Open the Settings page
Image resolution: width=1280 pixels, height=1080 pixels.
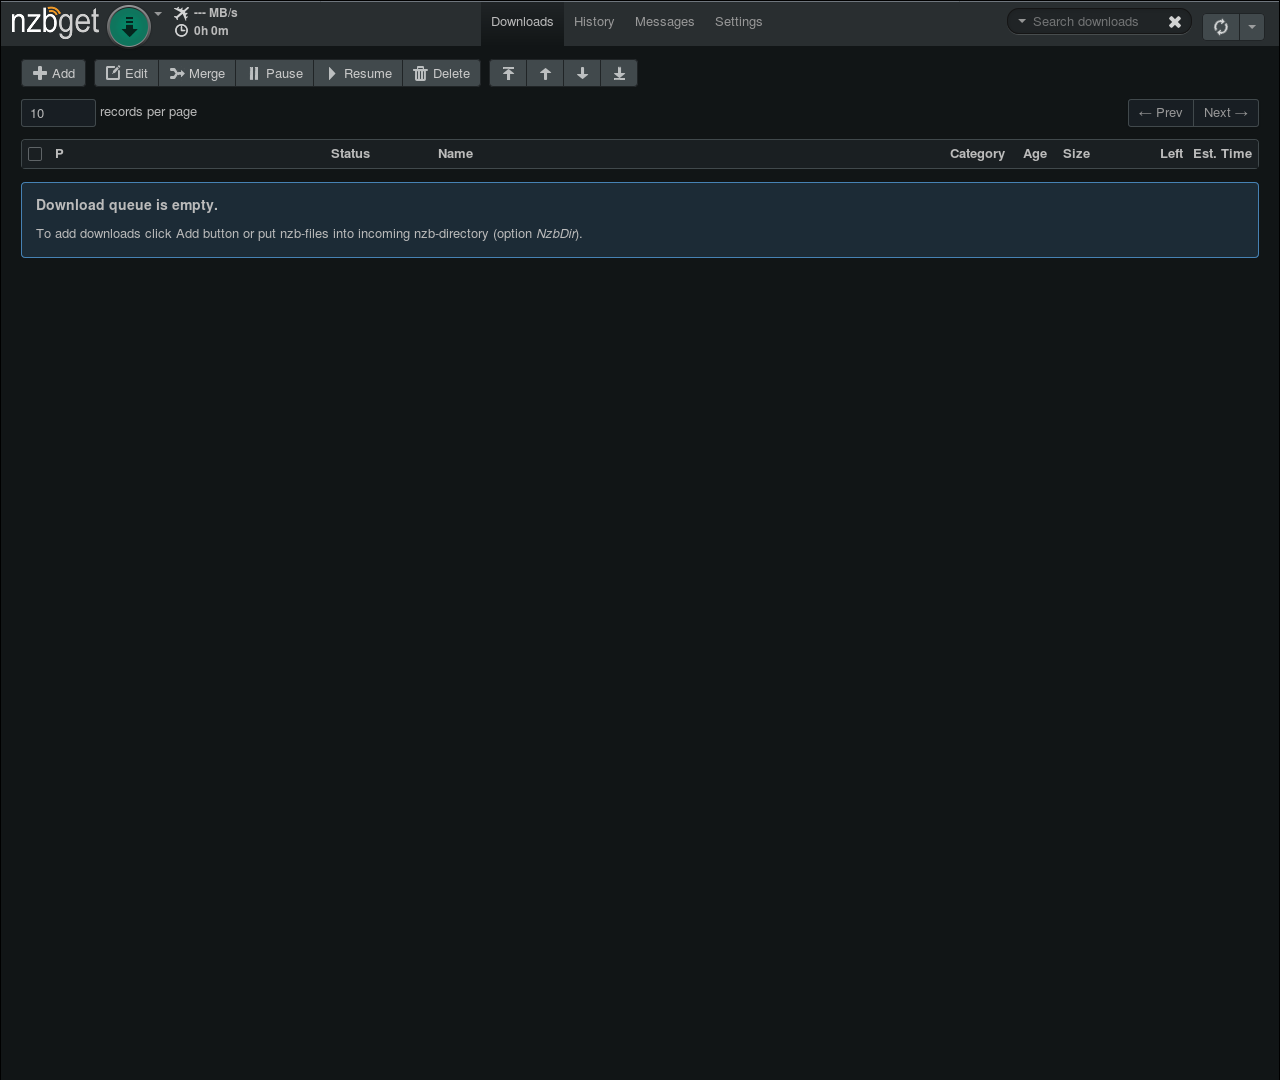(738, 21)
